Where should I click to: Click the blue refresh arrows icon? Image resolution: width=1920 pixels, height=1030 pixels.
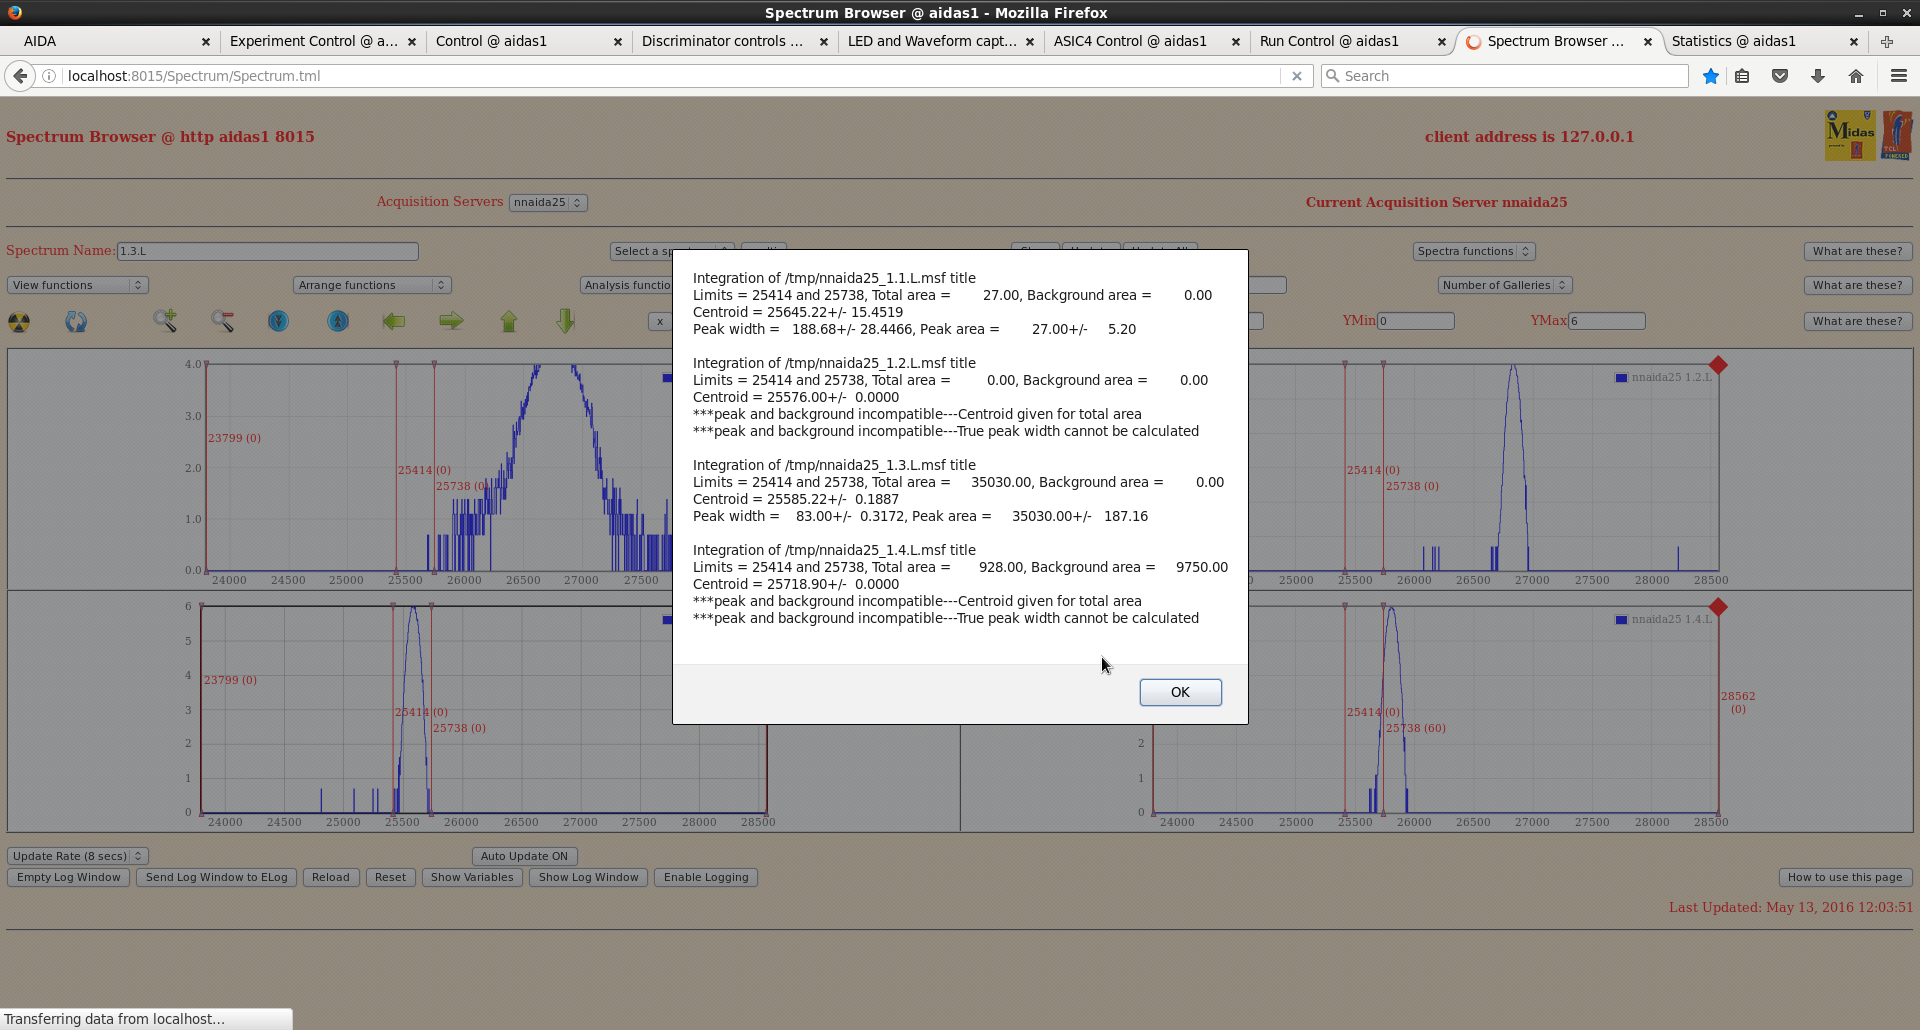pos(76,322)
